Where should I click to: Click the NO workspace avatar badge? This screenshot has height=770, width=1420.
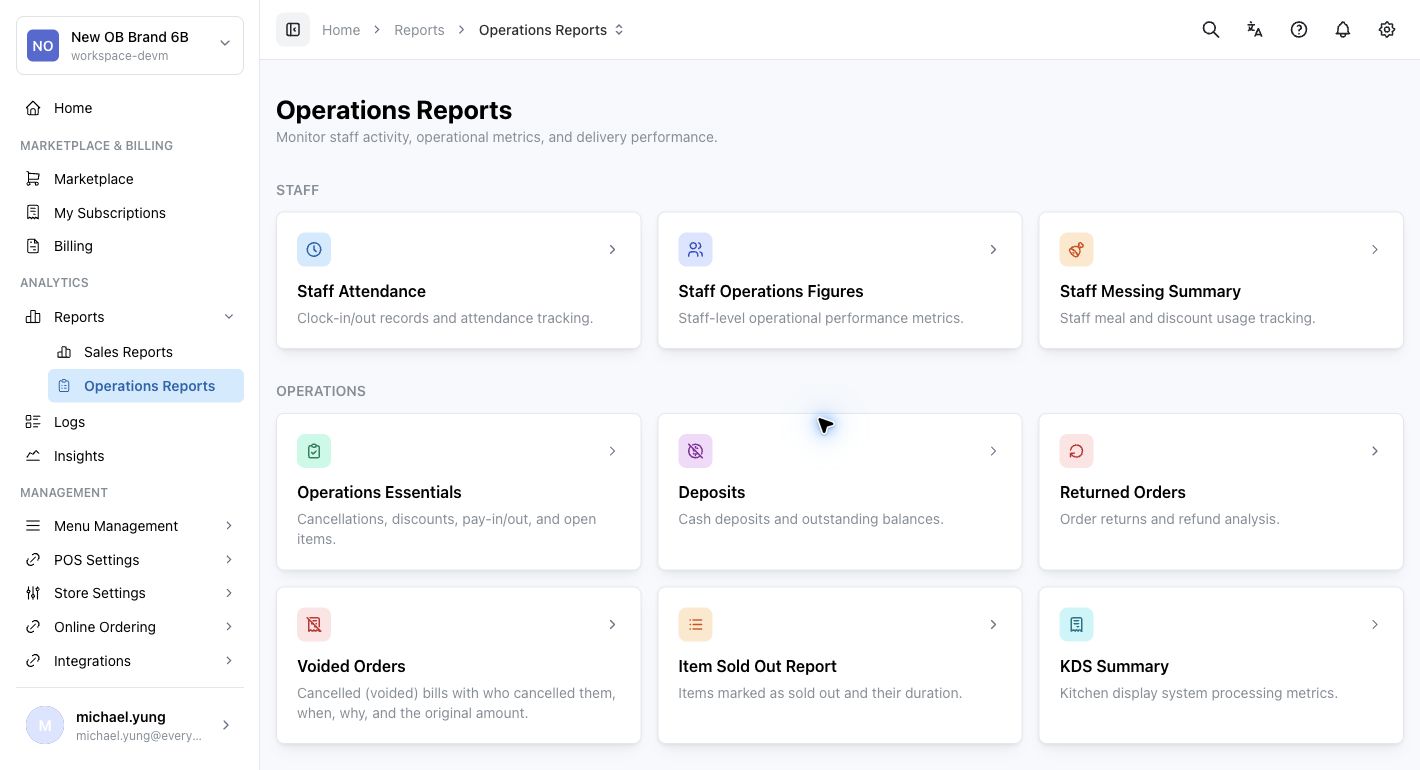tap(43, 45)
